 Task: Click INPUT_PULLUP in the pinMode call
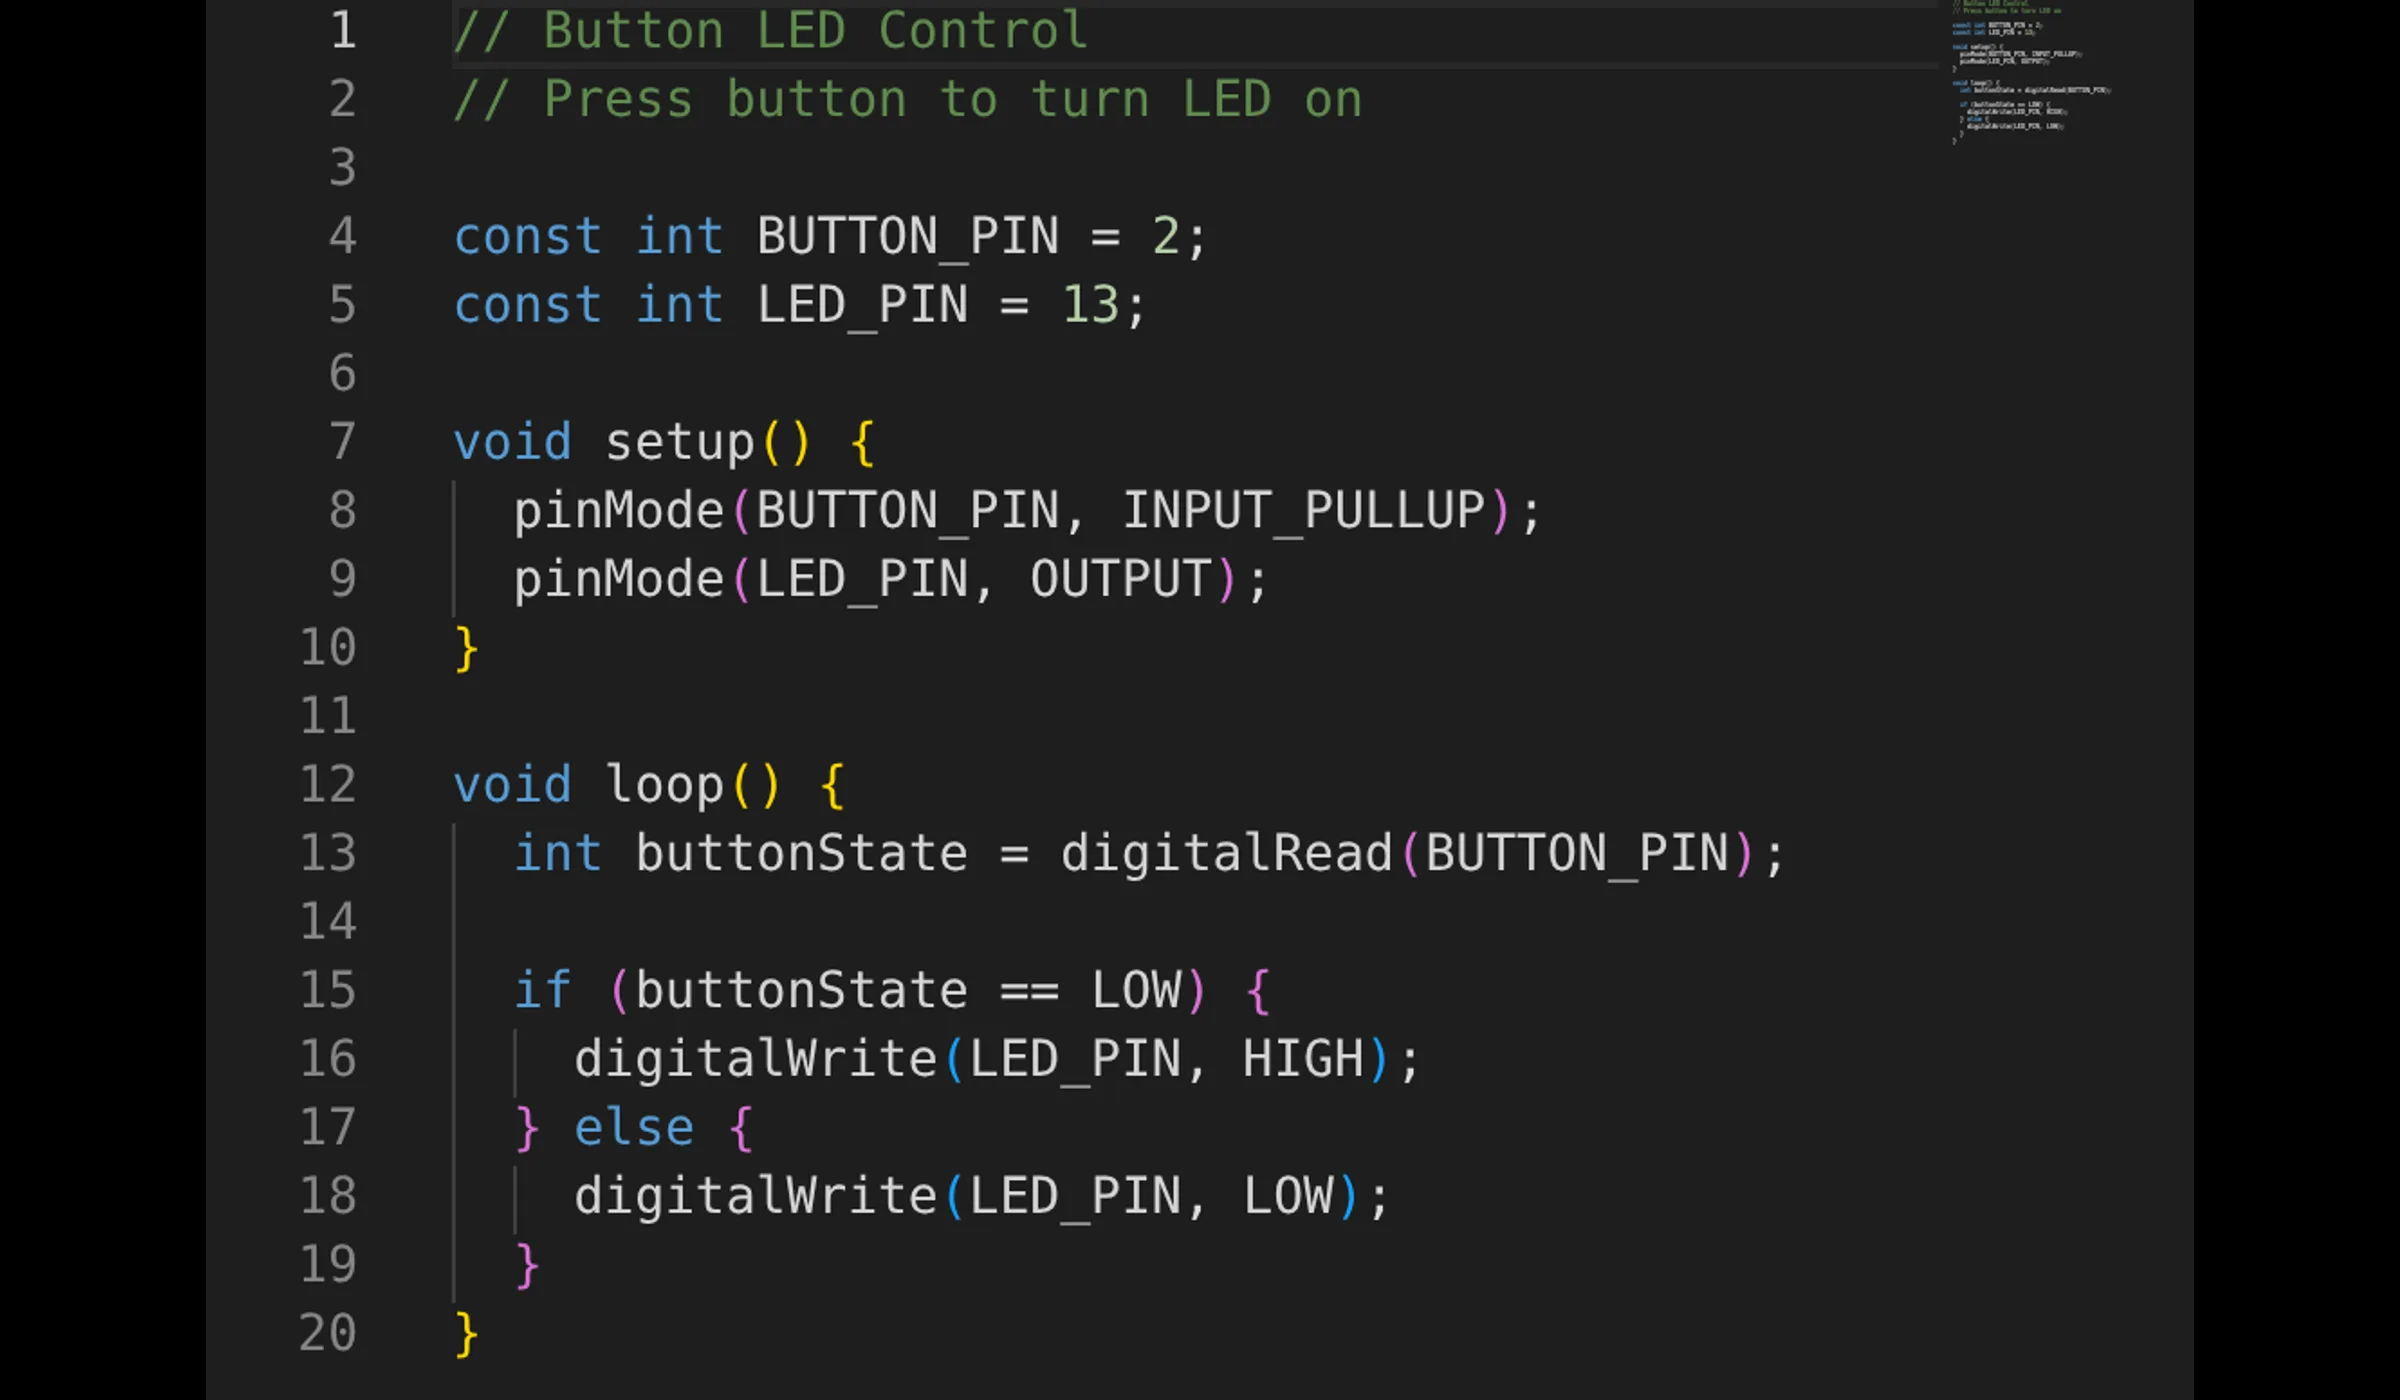click(1303, 512)
